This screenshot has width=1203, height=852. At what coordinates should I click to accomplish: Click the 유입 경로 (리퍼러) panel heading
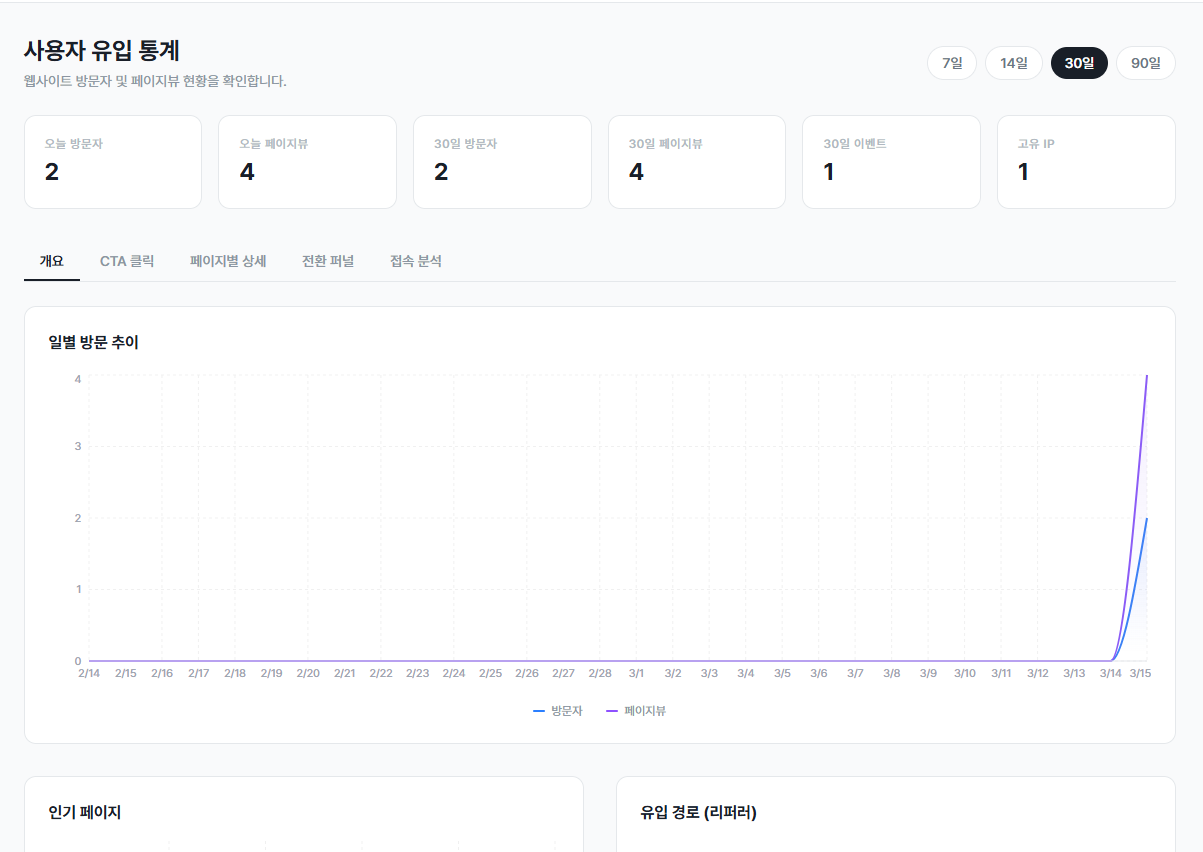[x=699, y=812]
